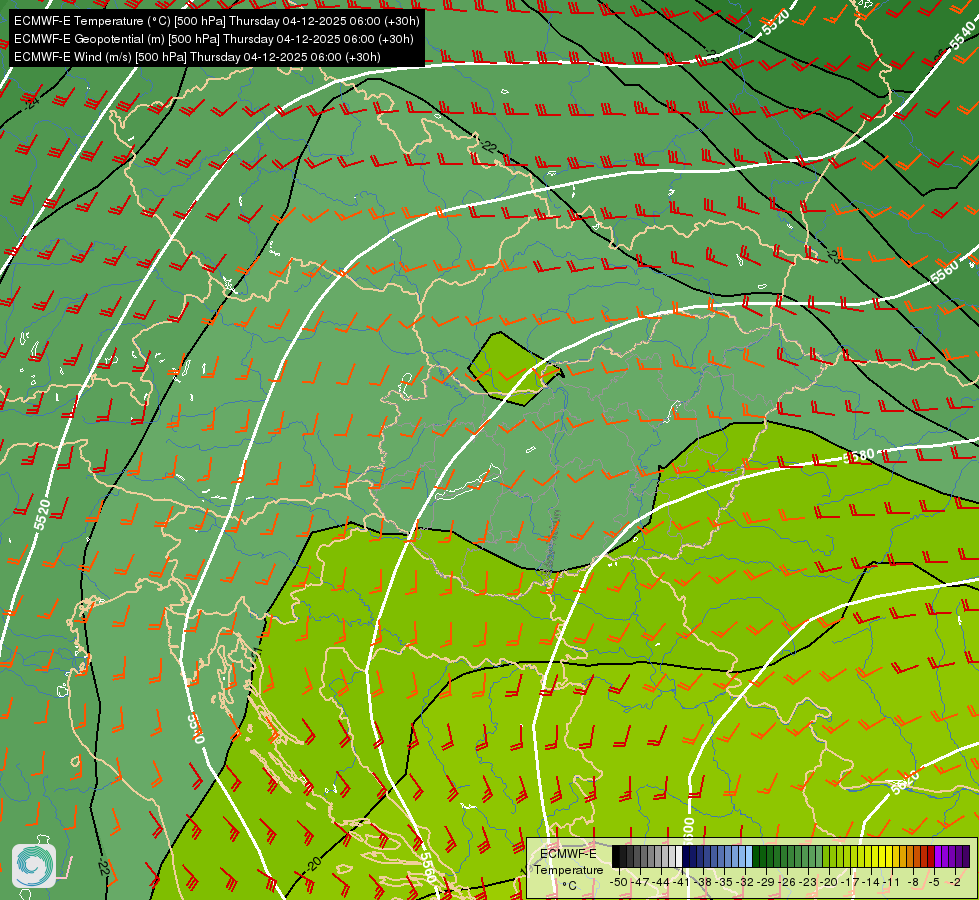Click the -29 tick label in legend
This screenshot has width=979, height=900.
tap(767, 882)
